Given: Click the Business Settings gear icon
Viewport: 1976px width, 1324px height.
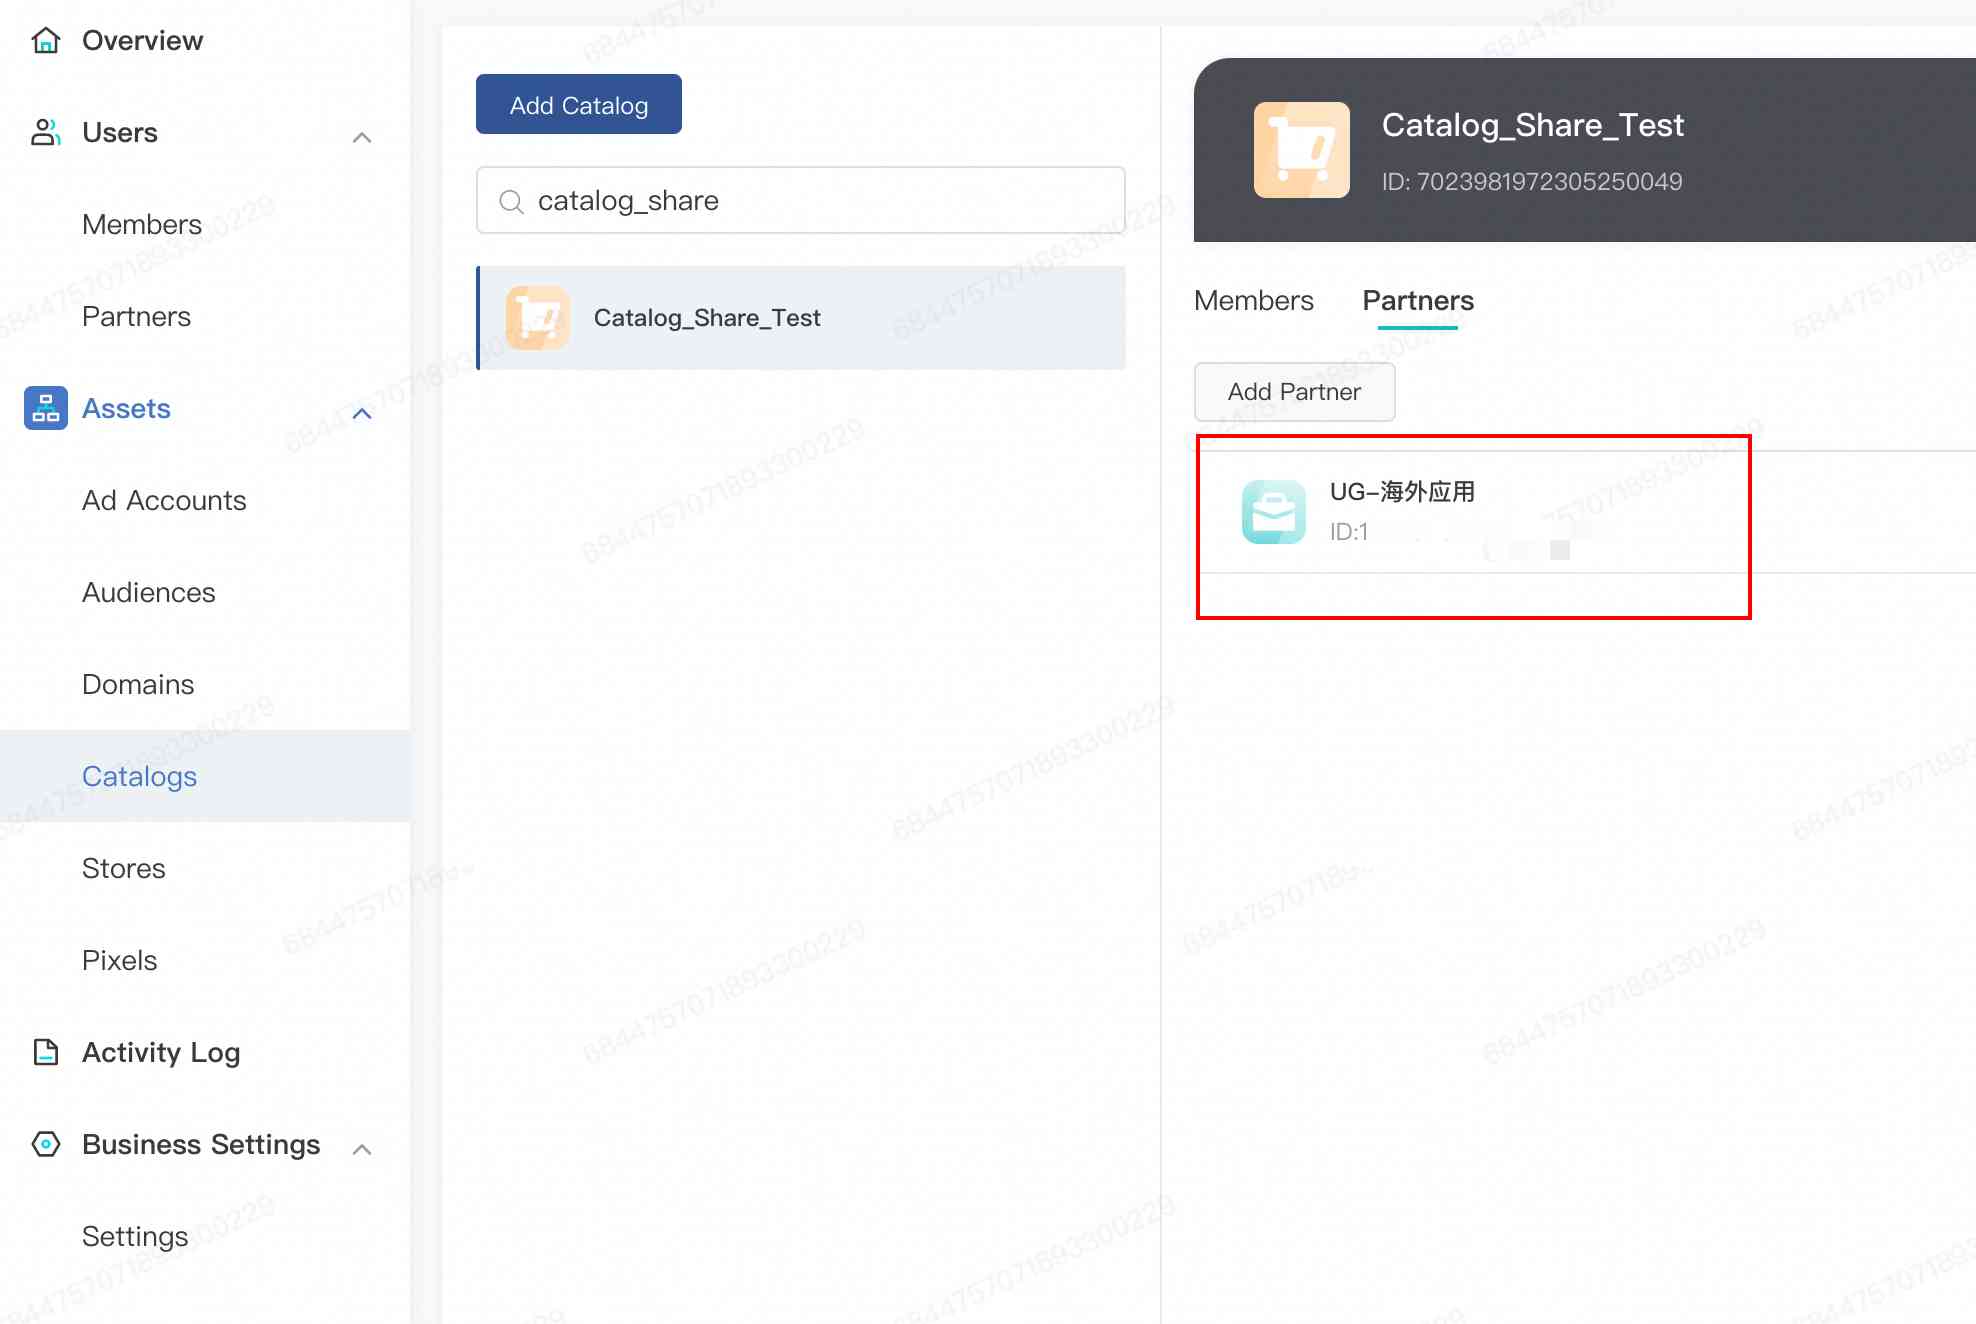Looking at the screenshot, I should coord(45,1144).
